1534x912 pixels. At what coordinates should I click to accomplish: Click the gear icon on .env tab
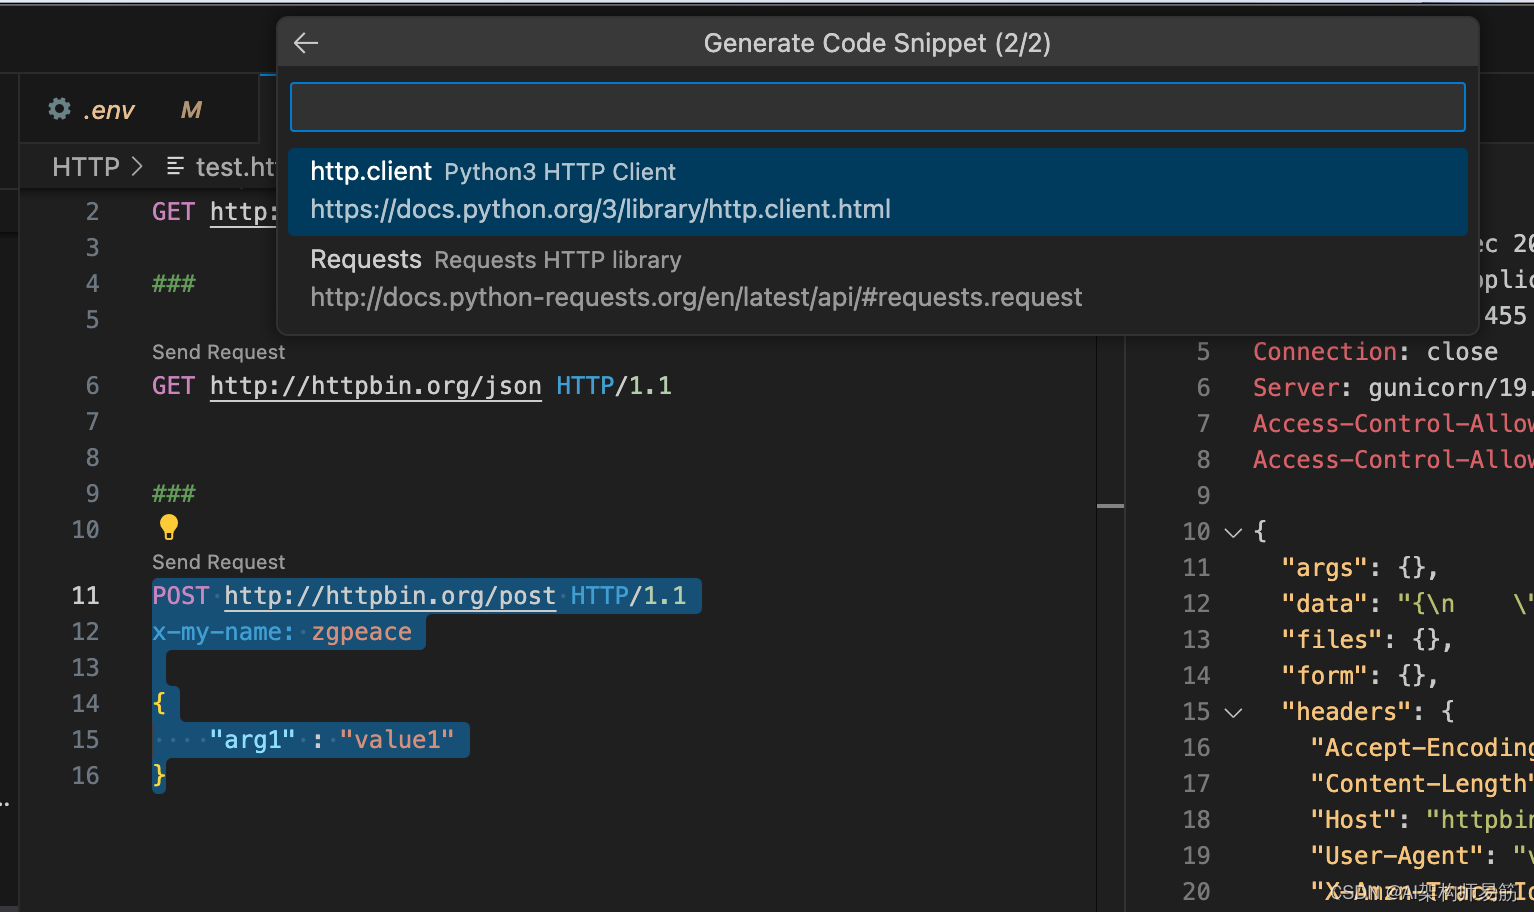pos(60,109)
